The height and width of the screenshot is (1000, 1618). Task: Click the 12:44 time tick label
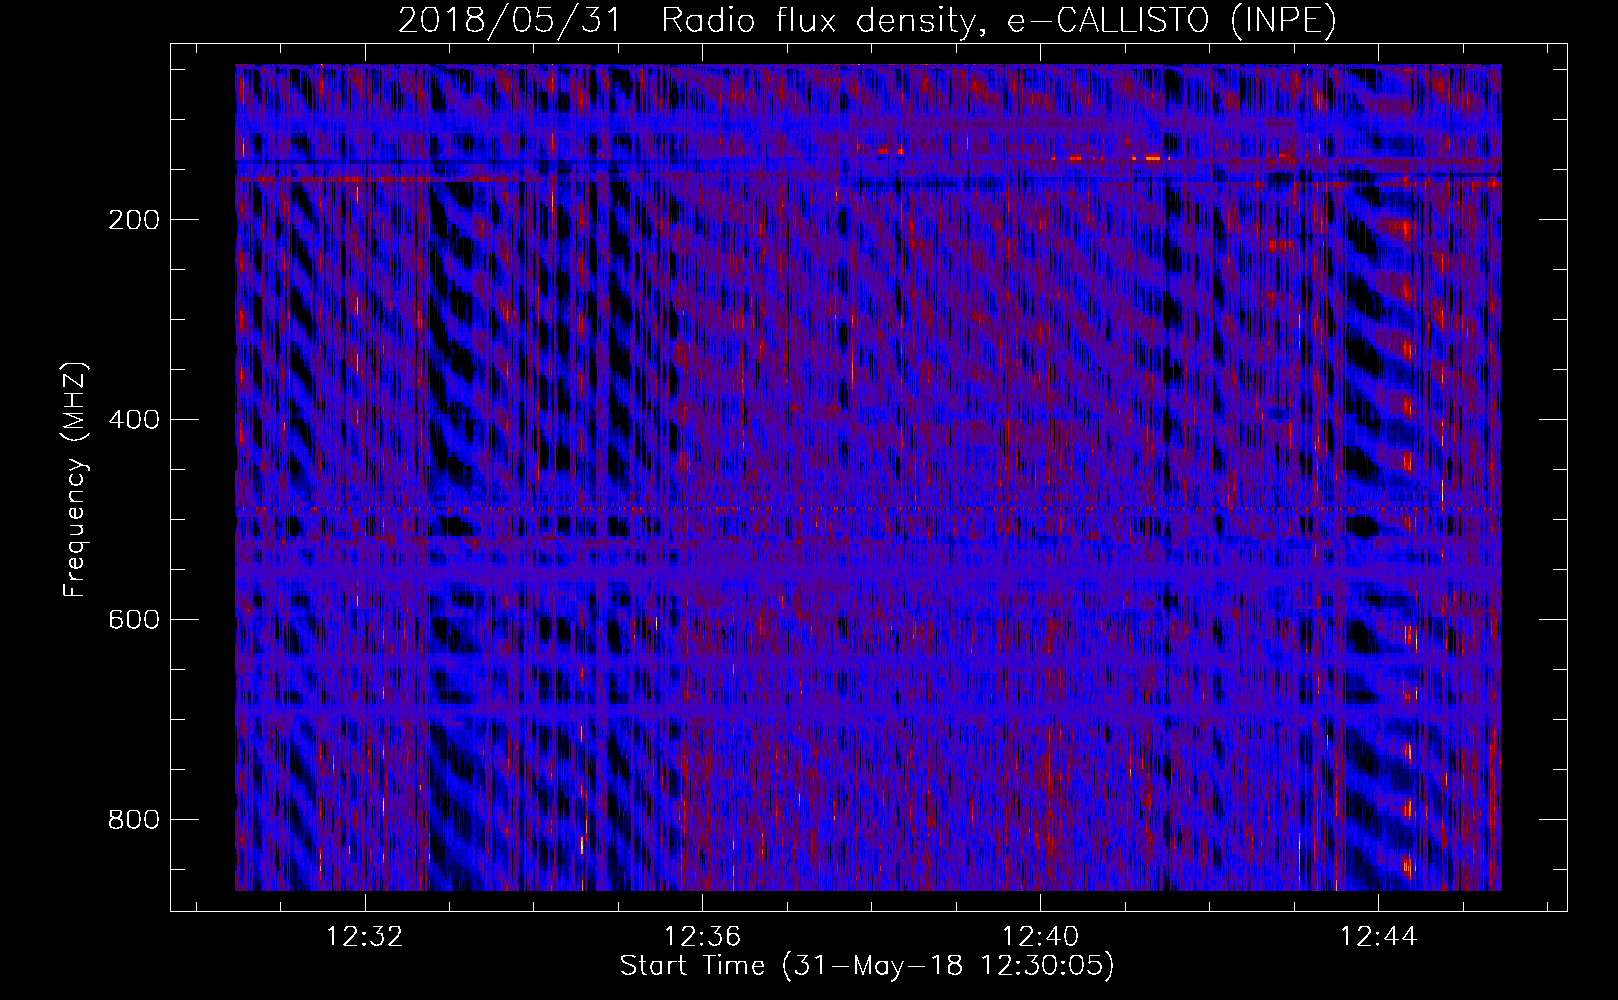[x=1378, y=937]
